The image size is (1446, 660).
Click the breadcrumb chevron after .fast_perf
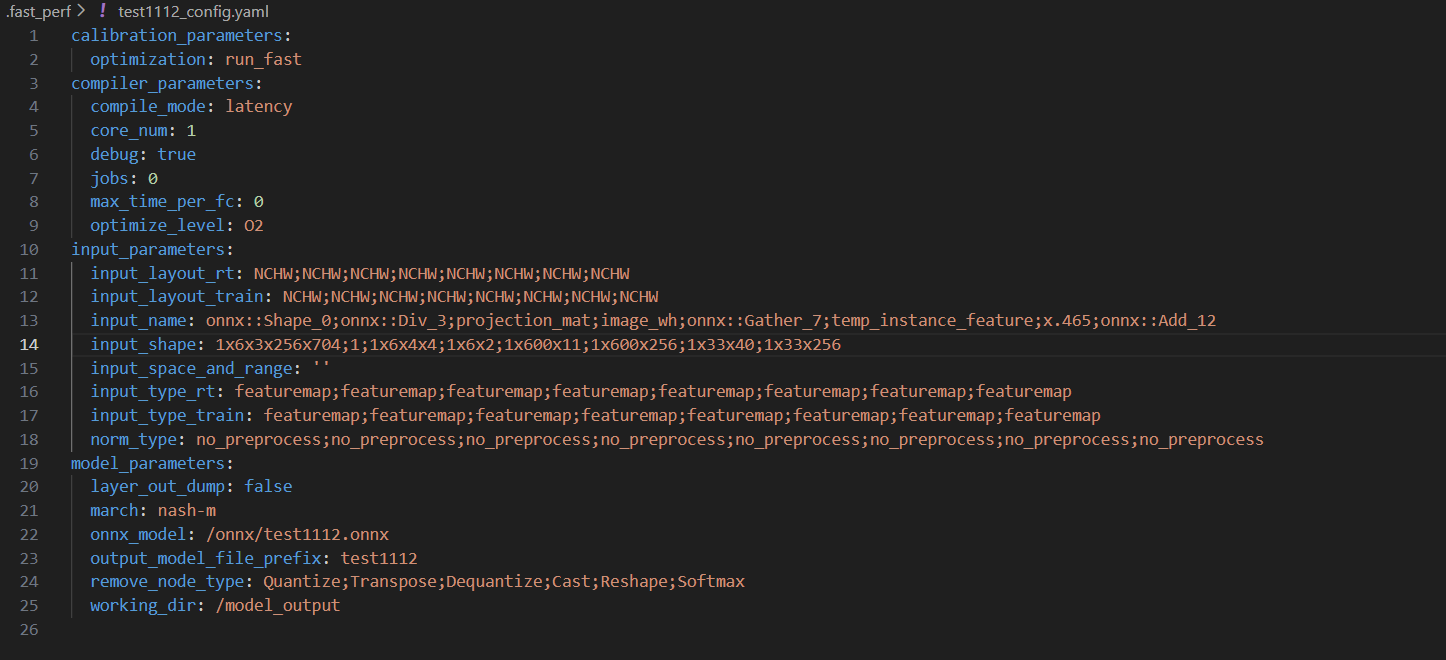click(x=79, y=12)
